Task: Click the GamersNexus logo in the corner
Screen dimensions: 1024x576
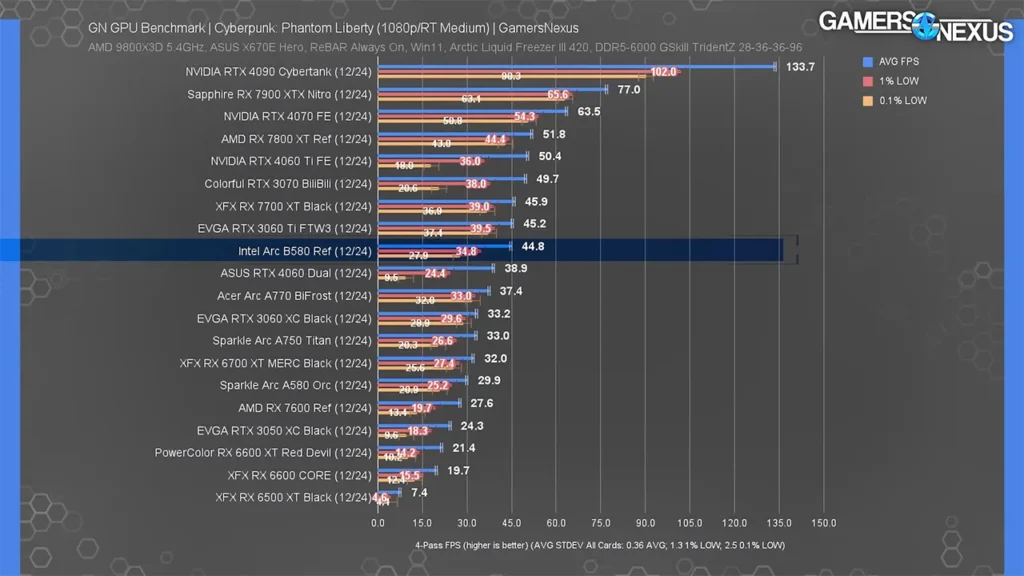Action: pyautogui.click(x=916, y=26)
